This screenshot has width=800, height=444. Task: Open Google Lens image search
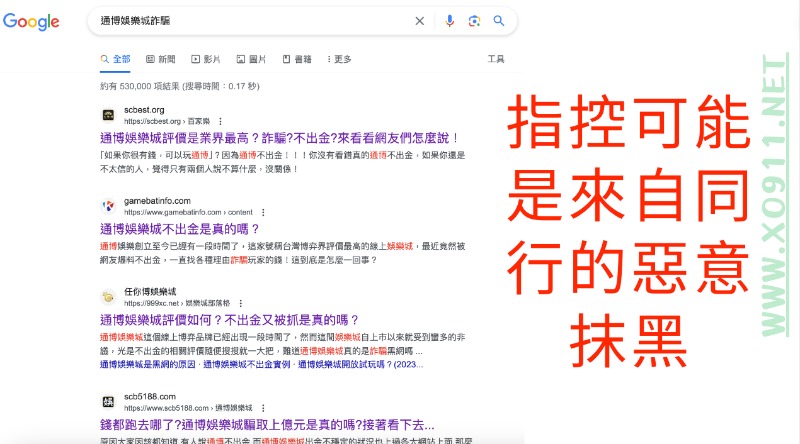click(474, 21)
